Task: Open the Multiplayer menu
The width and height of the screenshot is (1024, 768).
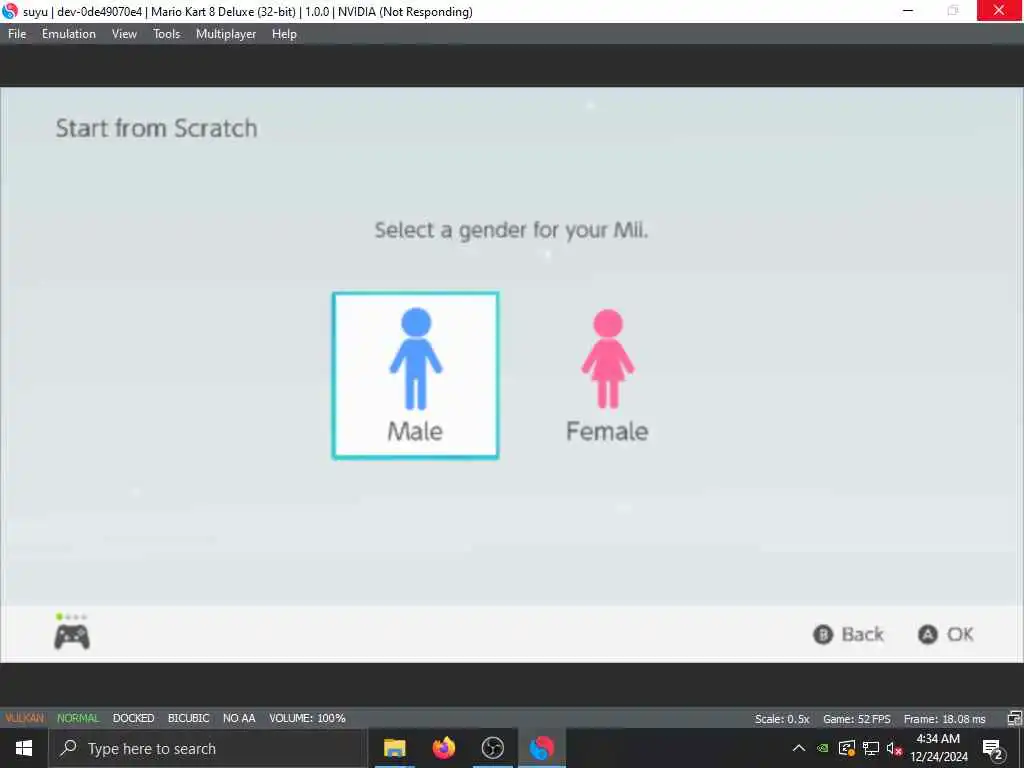Action: pos(226,34)
